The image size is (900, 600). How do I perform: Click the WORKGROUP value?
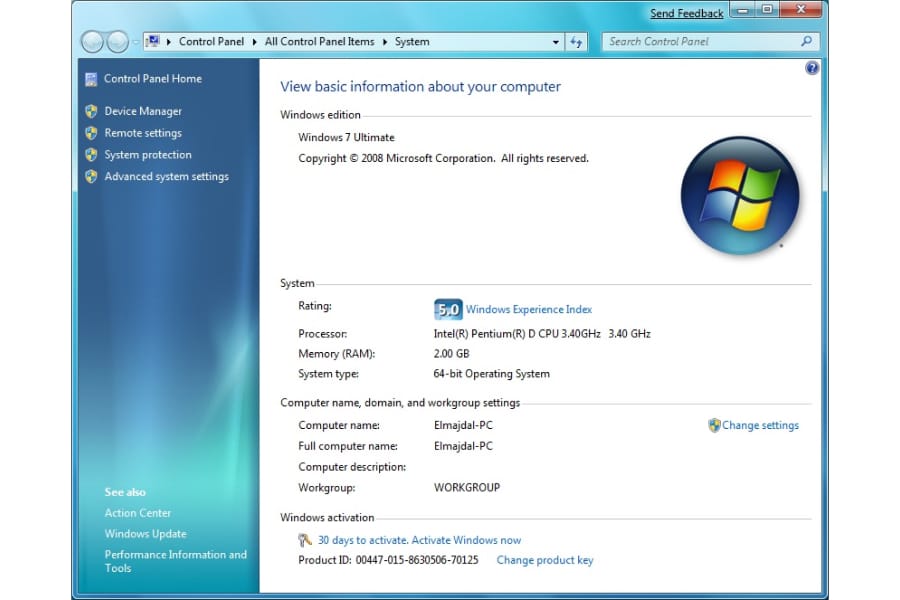coord(467,488)
